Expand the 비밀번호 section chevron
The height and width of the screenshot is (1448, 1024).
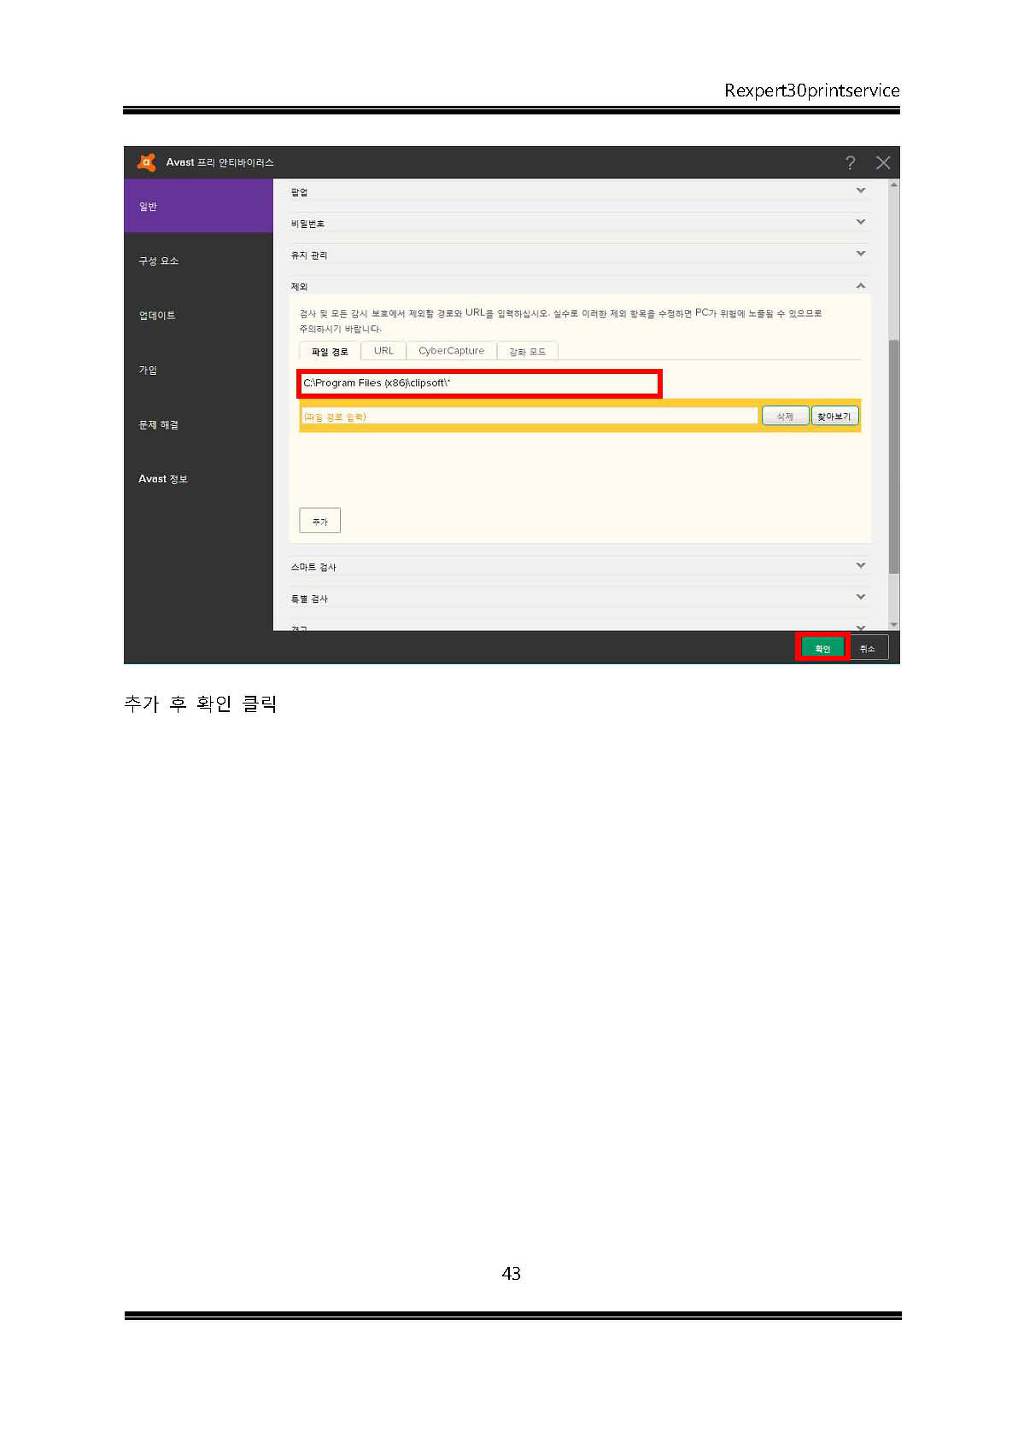point(861,222)
